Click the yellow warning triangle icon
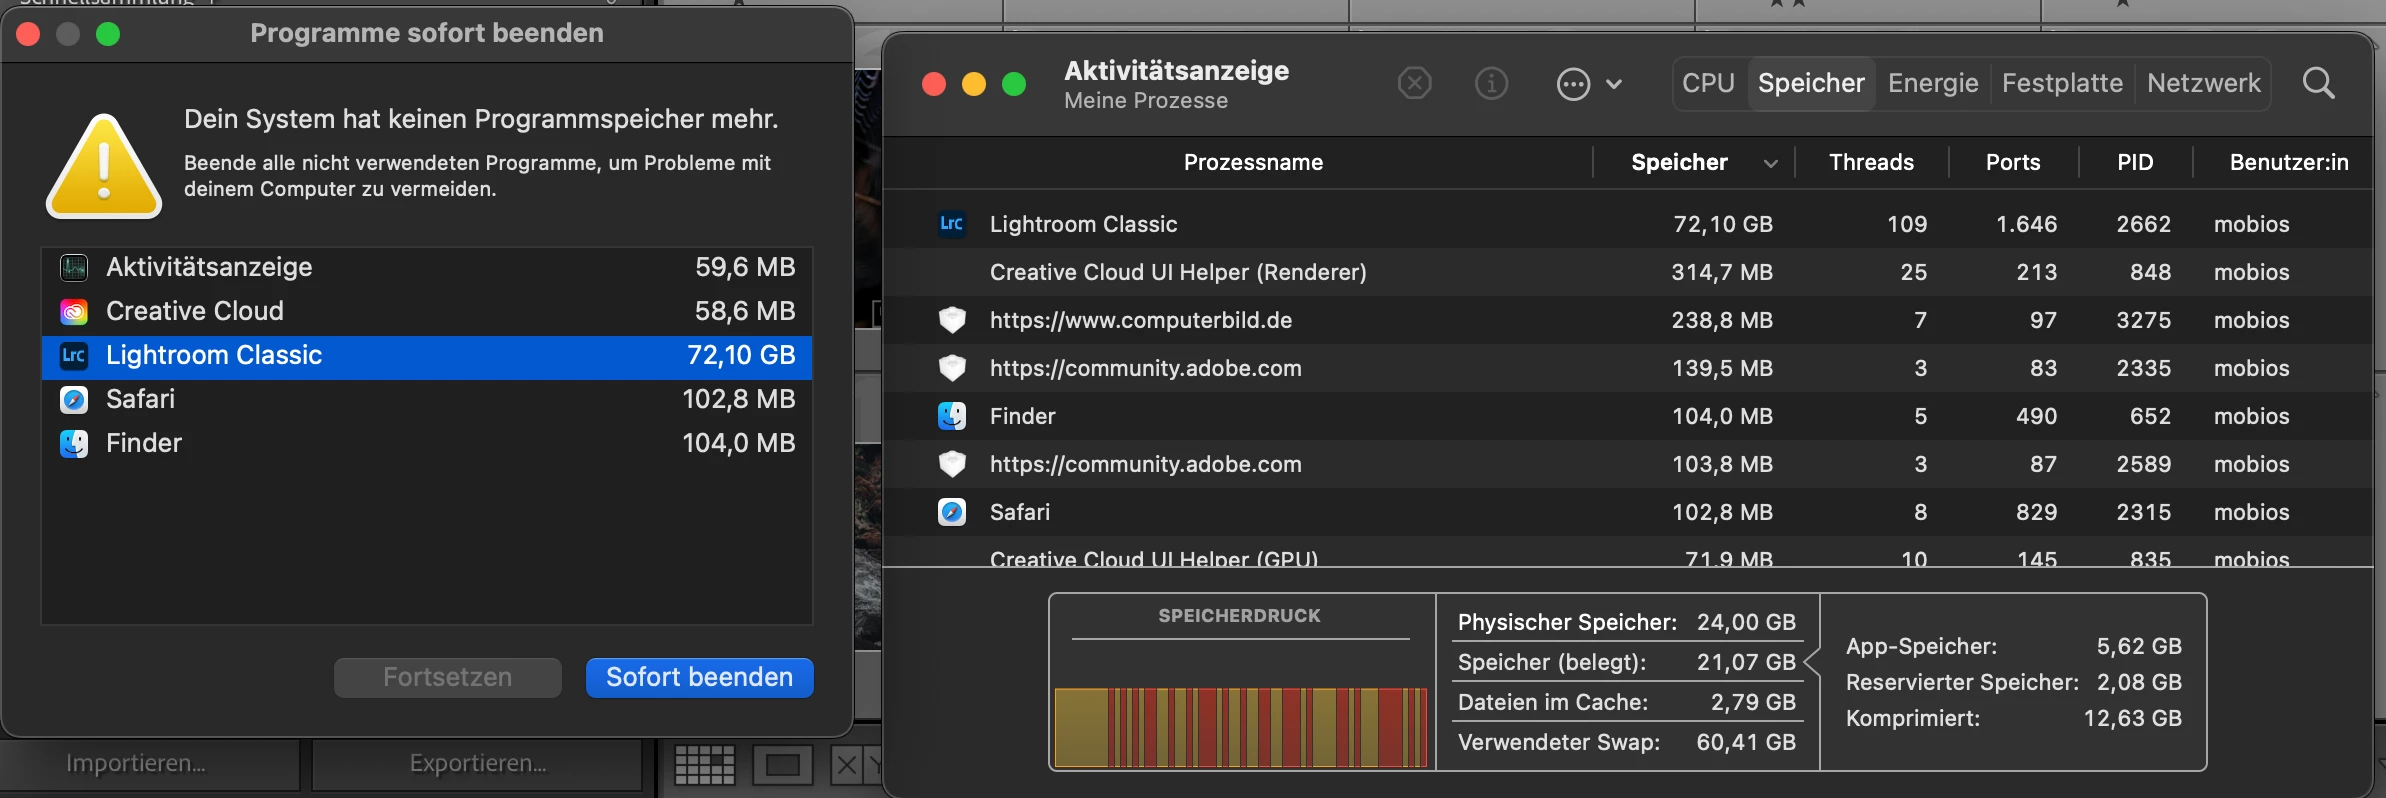 click(x=104, y=166)
